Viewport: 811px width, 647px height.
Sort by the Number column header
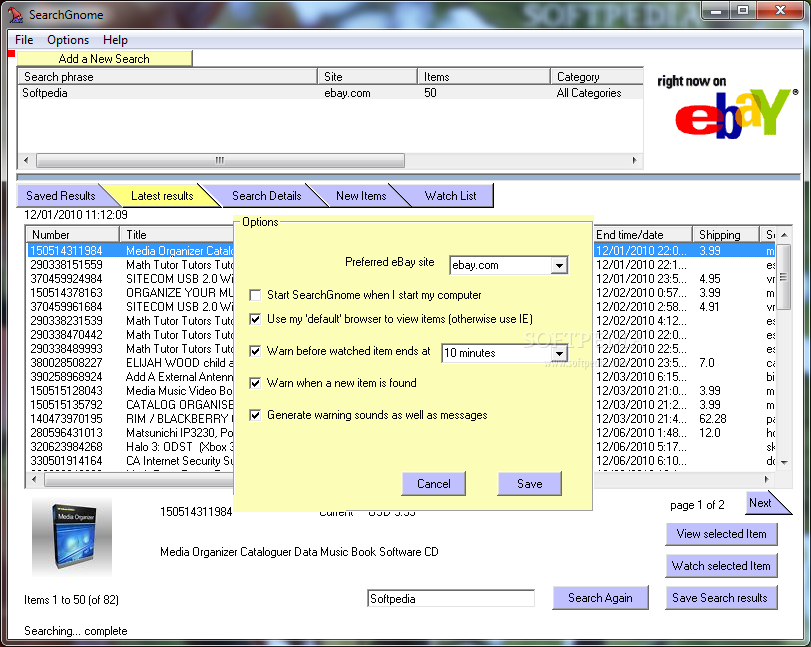tap(73, 235)
